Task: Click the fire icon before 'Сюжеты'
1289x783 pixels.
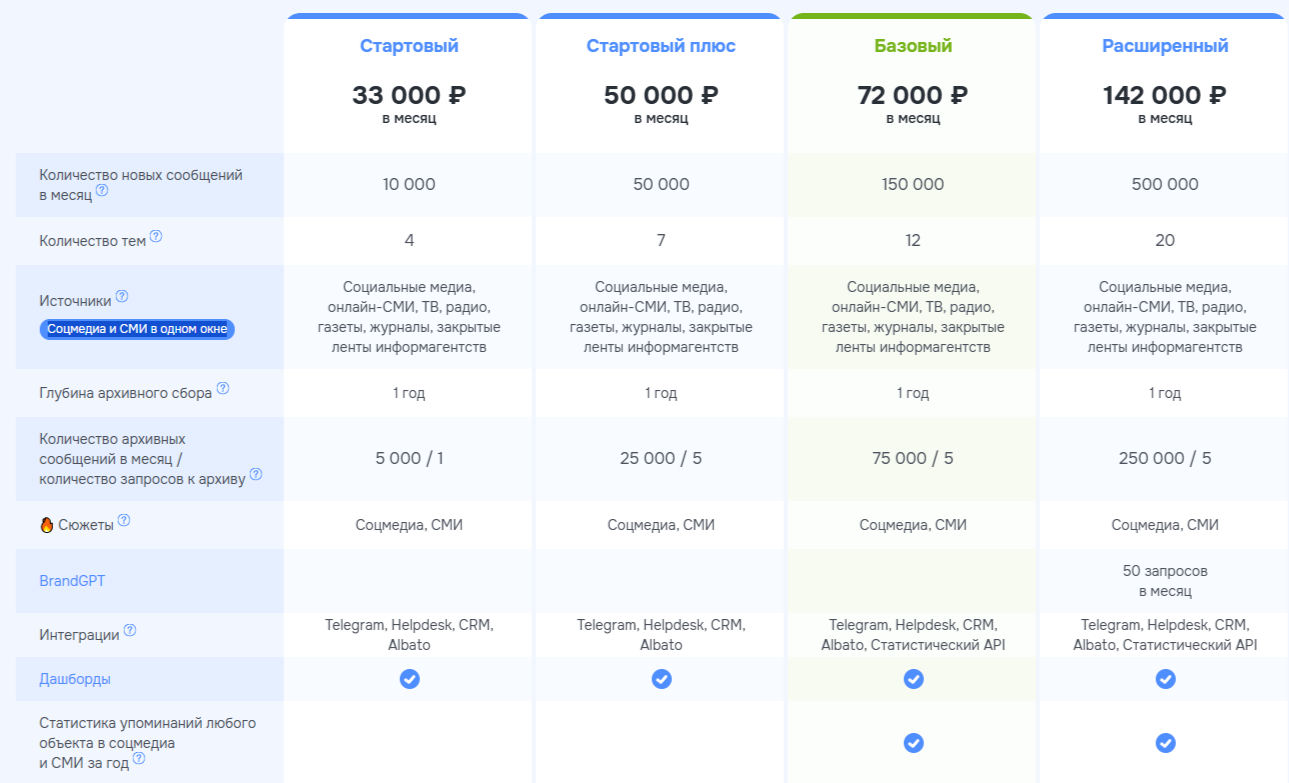Action: pyautogui.click(x=46, y=525)
